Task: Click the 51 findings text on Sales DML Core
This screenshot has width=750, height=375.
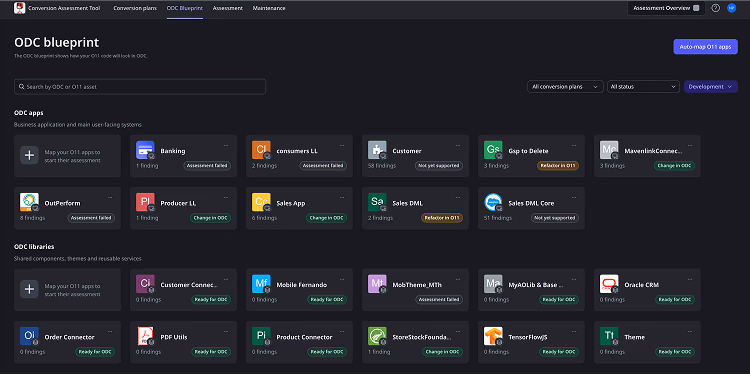Action: click(498, 218)
